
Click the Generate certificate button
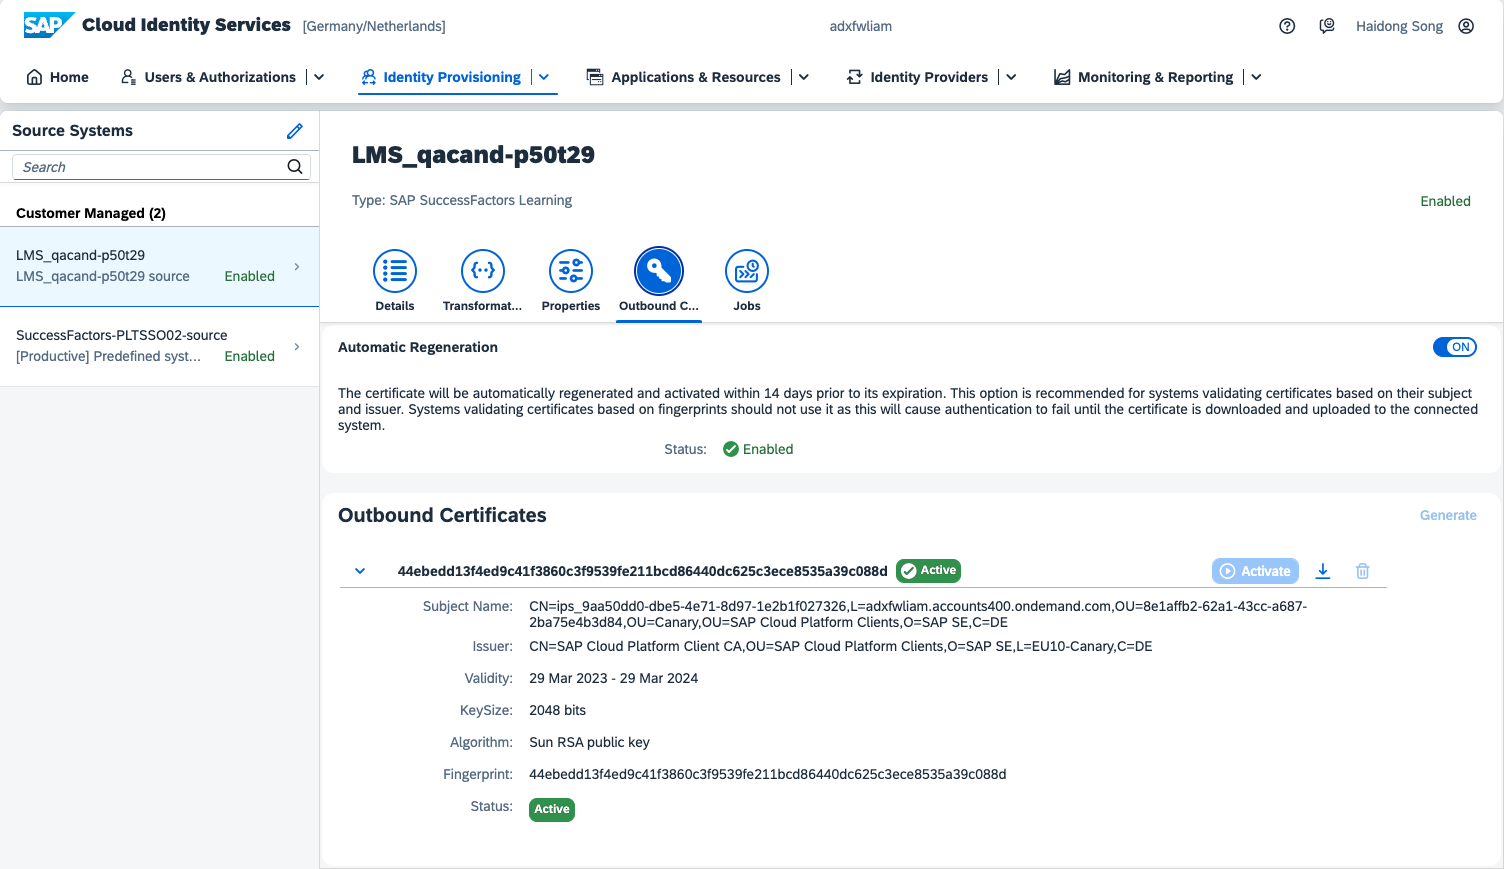point(1448,515)
